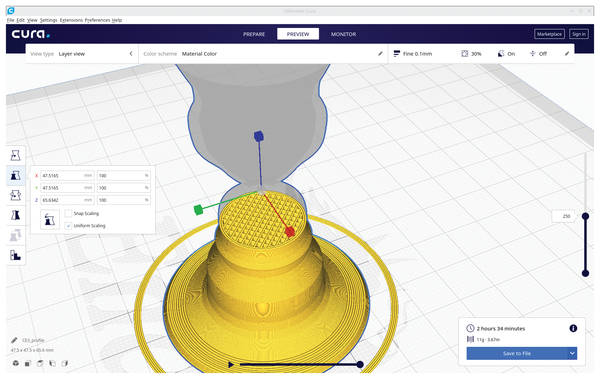This screenshot has height=379, width=600.
Task: Open the Support Blocker tool
Action: (x=15, y=255)
